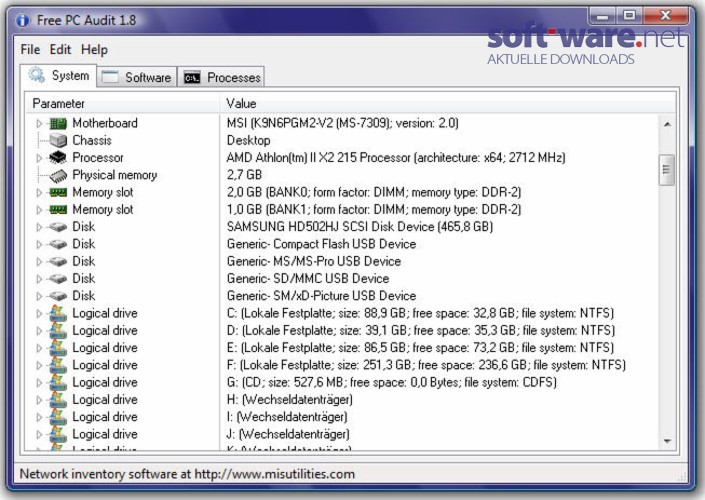Viewport: 705px width, 500px height.
Task: Click the Value column header
Action: click(448, 103)
